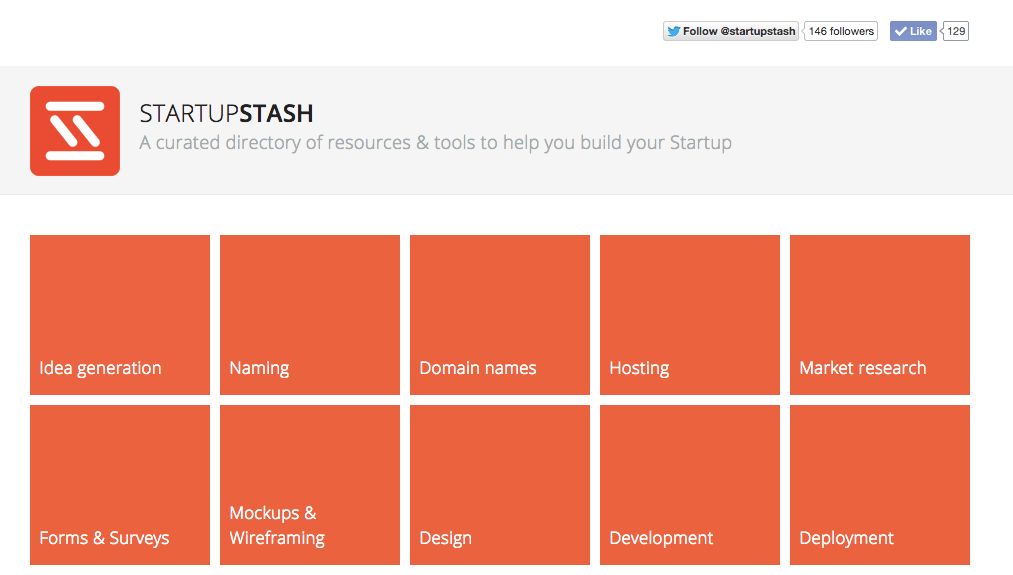Click the STARTUPSTASH site title

coord(227,114)
